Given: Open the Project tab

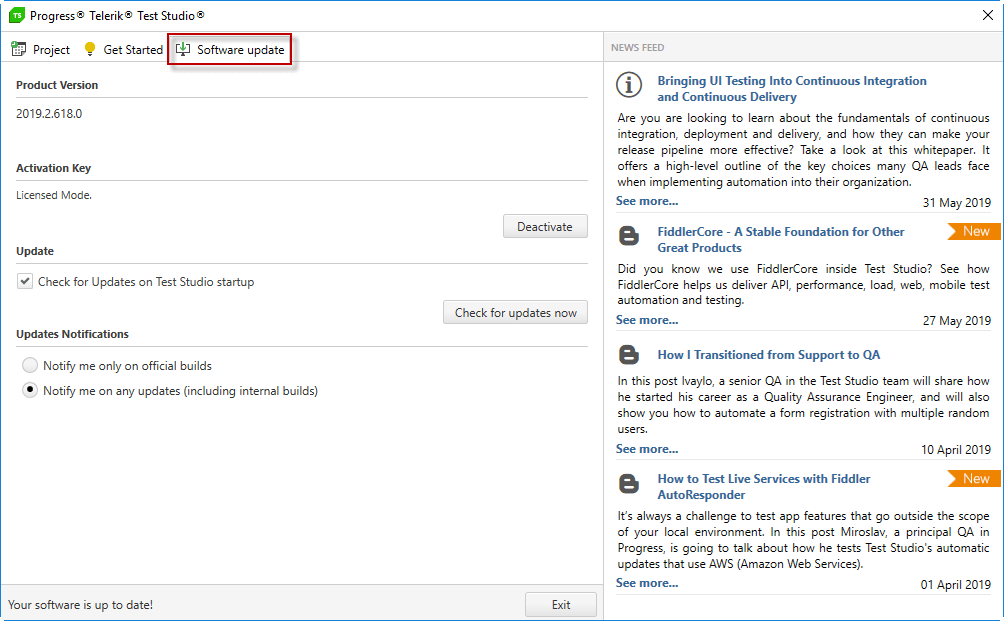Looking at the screenshot, I should 41,49.
